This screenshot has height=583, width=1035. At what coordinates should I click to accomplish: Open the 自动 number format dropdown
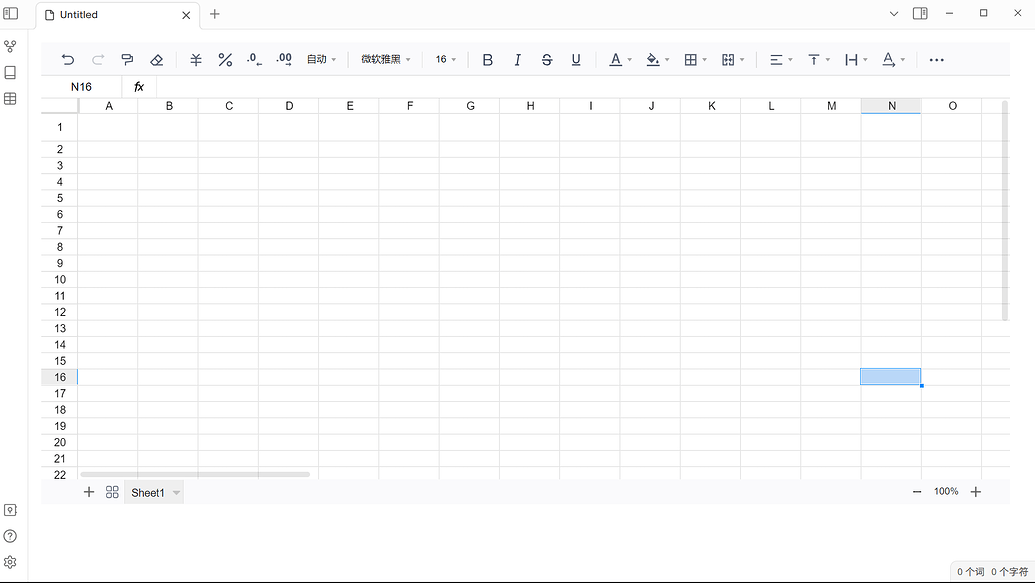(321, 60)
